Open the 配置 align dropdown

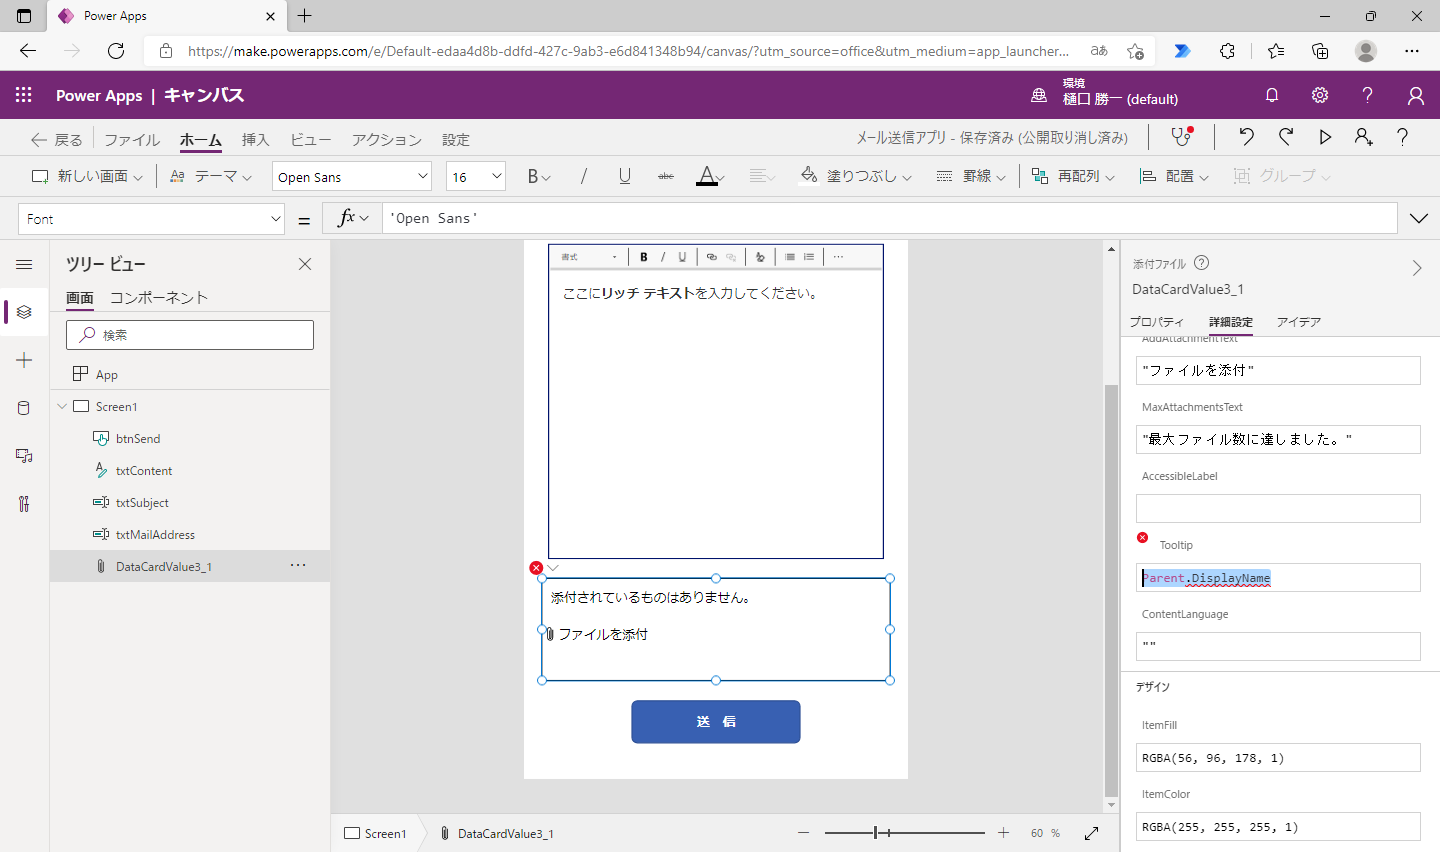click(x=1175, y=176)
